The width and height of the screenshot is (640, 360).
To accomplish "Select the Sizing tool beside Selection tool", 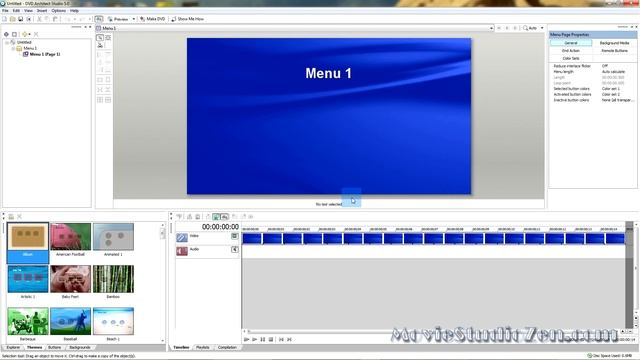I will click(x=108, y=38).
